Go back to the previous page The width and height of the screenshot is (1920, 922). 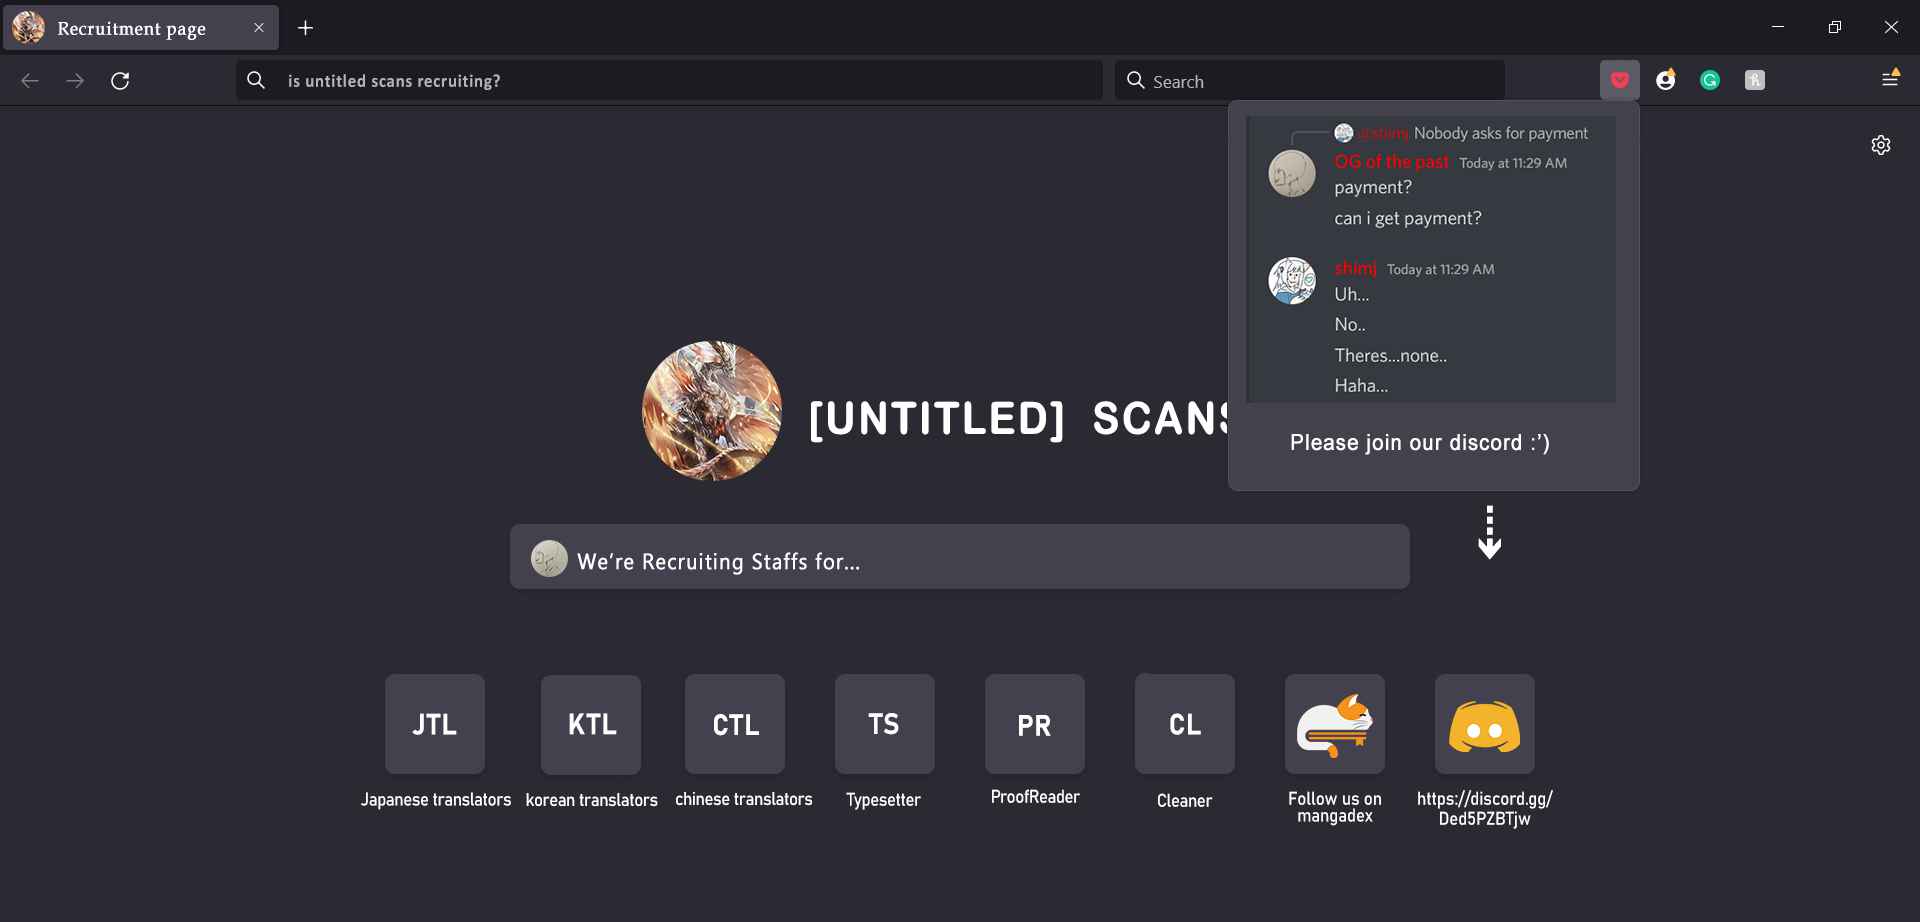point(30,81)
